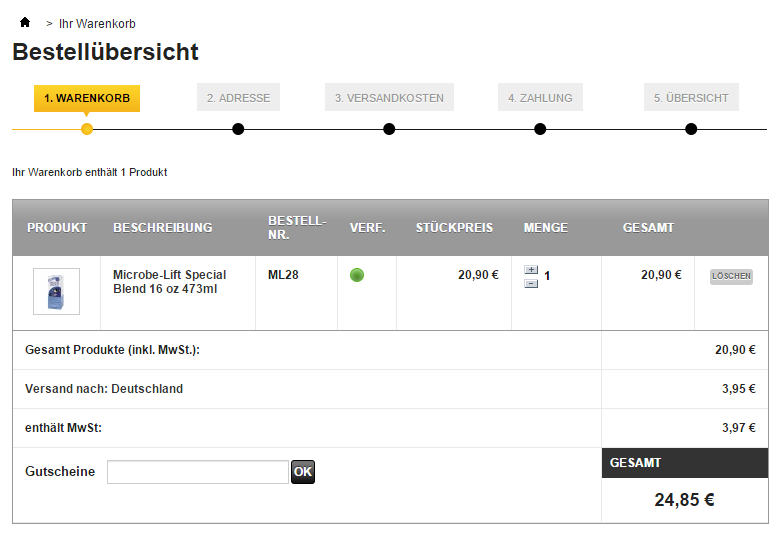
Task: Go to the 2. Adresse step
Action: click(238, 98)
